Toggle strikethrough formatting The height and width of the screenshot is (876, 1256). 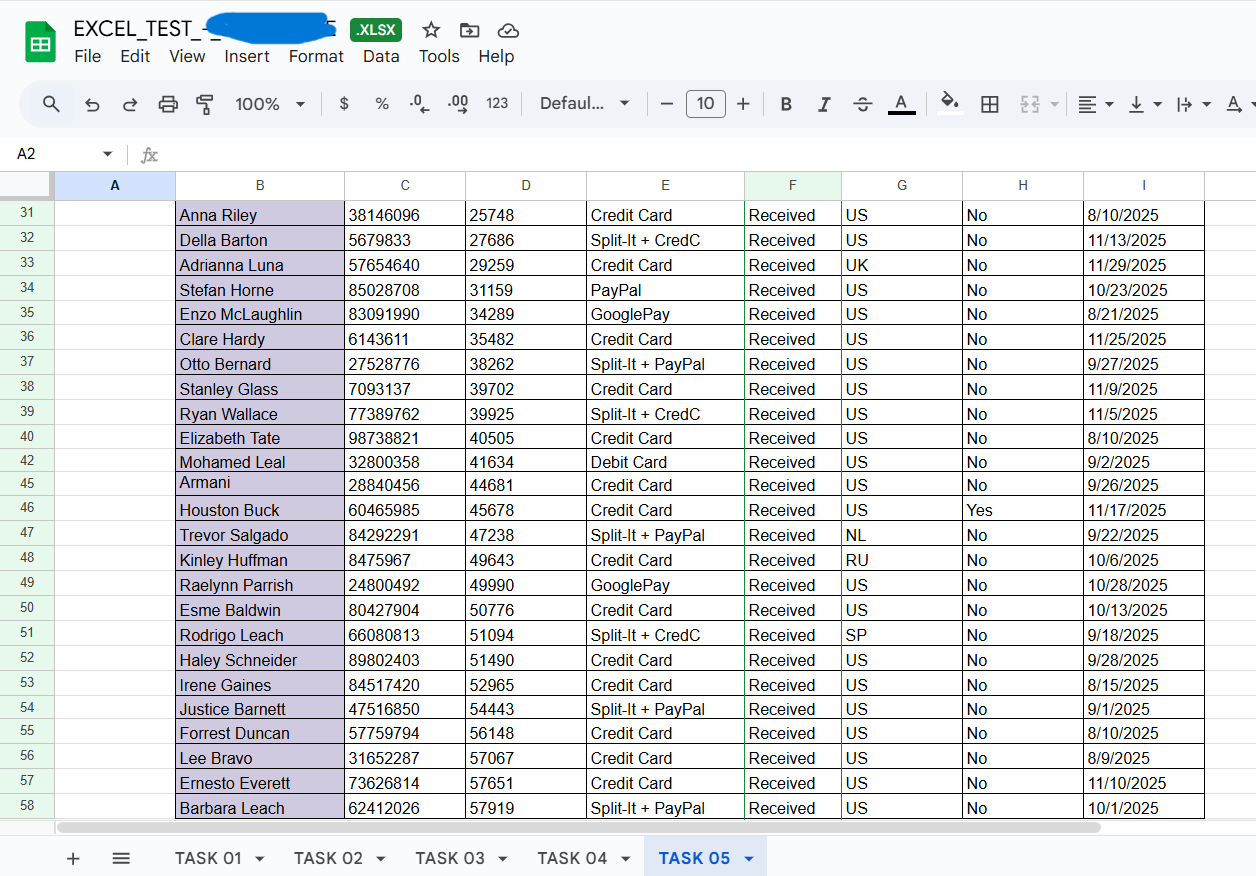(863, 104)
